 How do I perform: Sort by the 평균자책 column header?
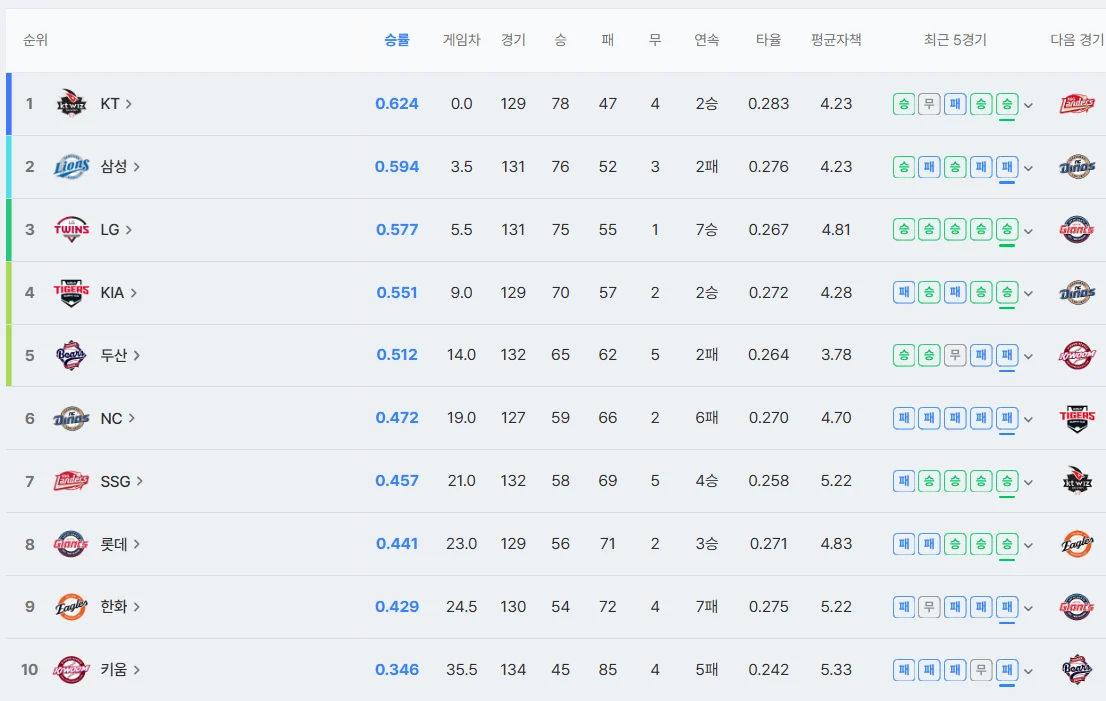point(836,40)
